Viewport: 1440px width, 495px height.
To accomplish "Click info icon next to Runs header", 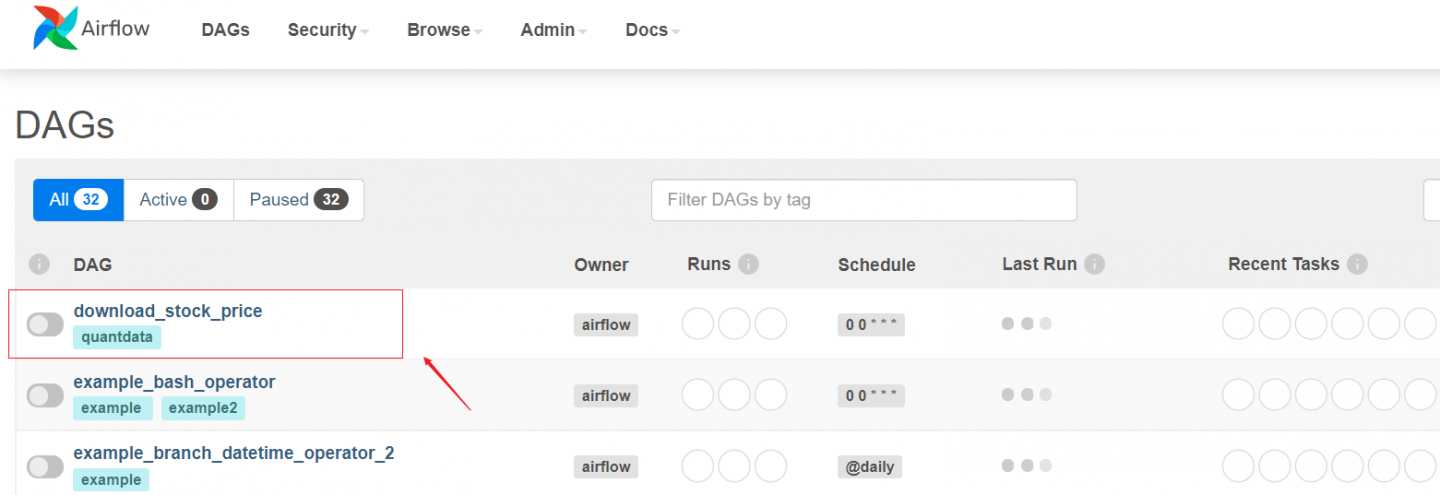I will tap(748, 264).
